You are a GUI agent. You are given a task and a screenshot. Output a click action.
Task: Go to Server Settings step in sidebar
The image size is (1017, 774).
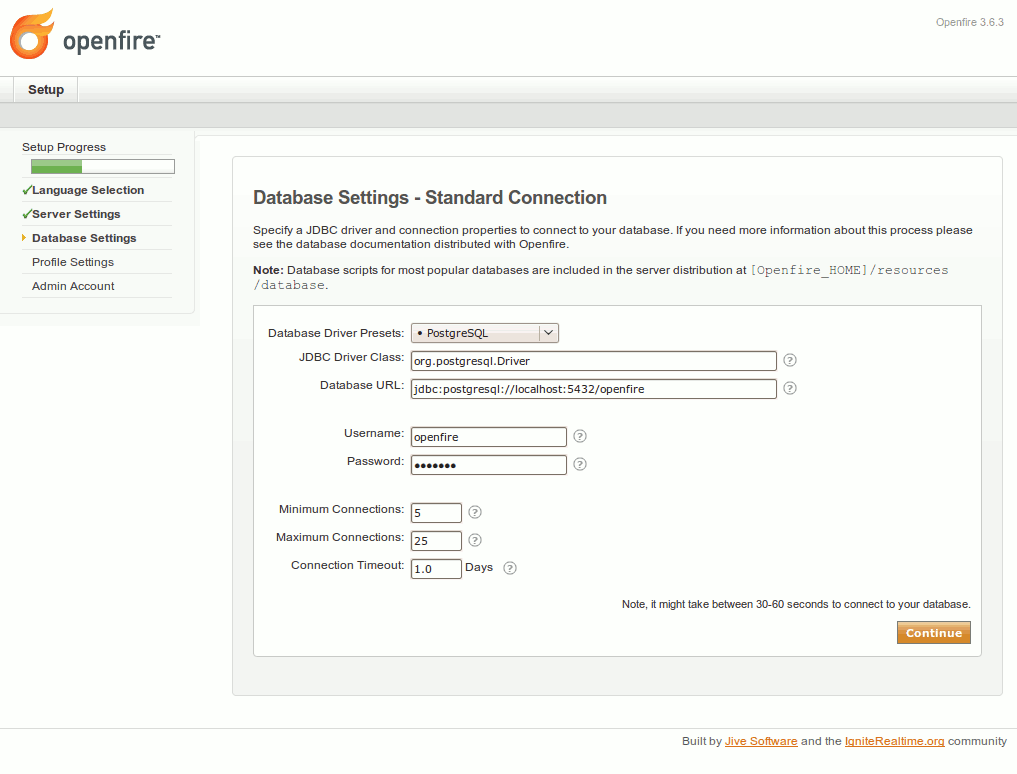pyautogui.click(x=76, y=214)
